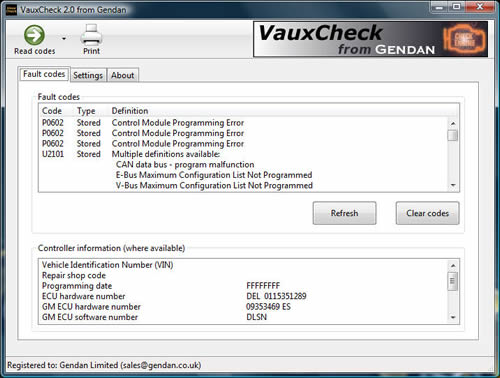
Task: Select the Repair shop code row
Action: point(243,275)
